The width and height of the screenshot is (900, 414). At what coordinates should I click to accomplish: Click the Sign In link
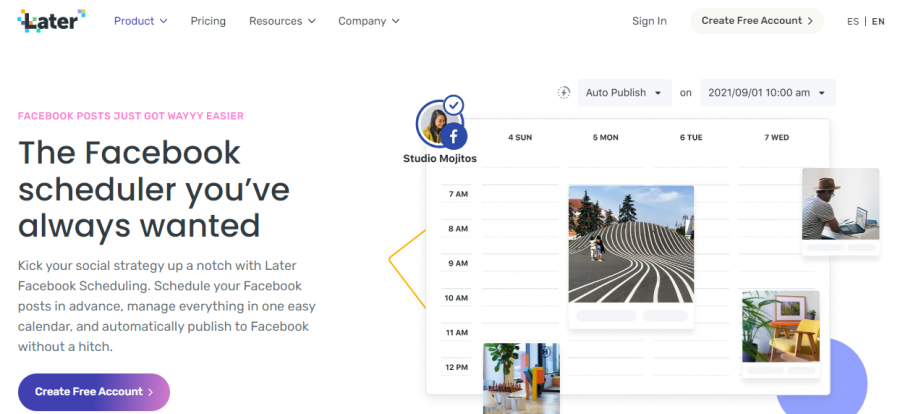[649, 21]
